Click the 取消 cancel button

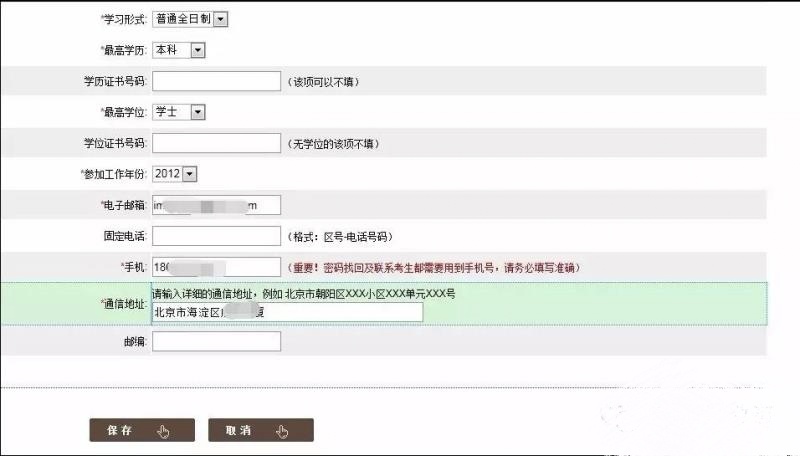261,430
